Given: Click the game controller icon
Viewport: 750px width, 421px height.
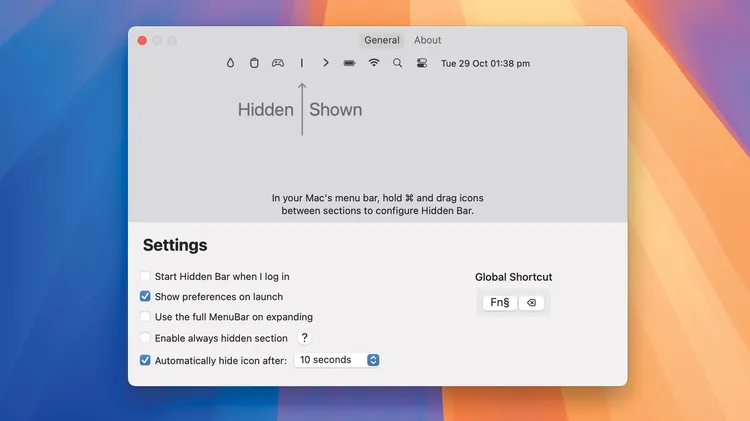Looking at the screenshot, I should click(x=278, y=63).
